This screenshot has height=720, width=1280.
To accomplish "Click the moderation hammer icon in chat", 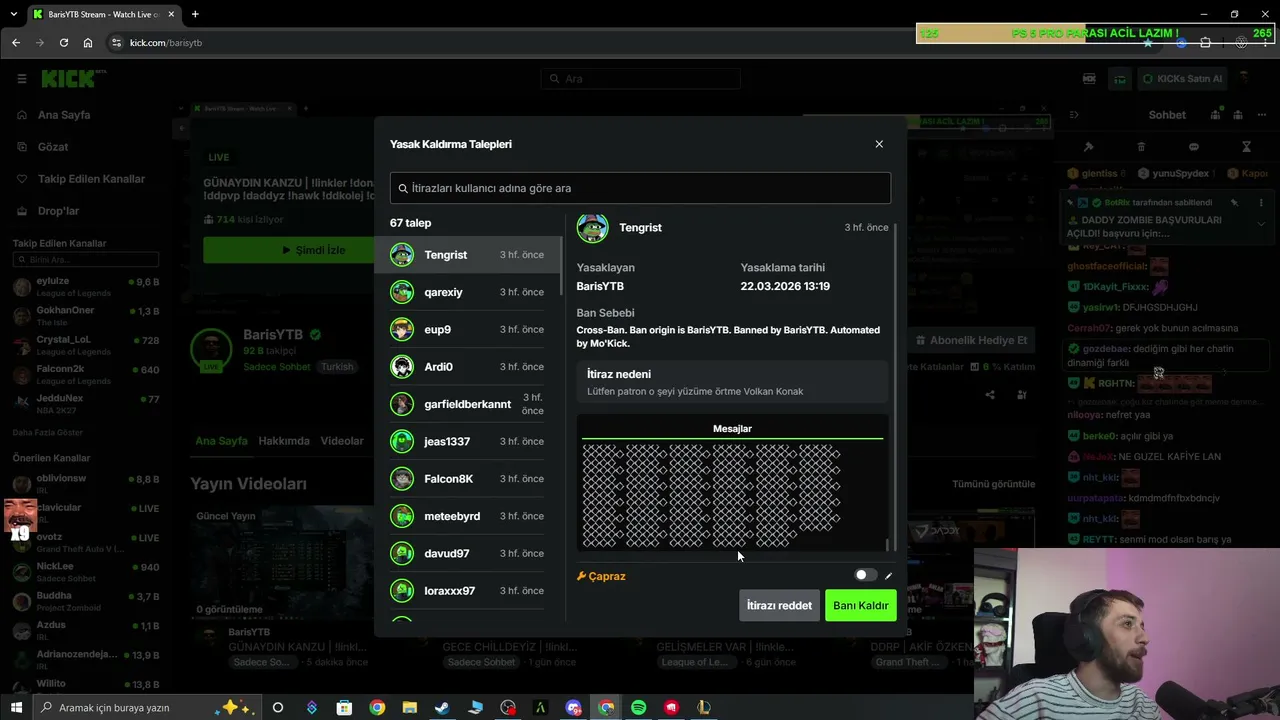I will click(x=1089, y=147).
